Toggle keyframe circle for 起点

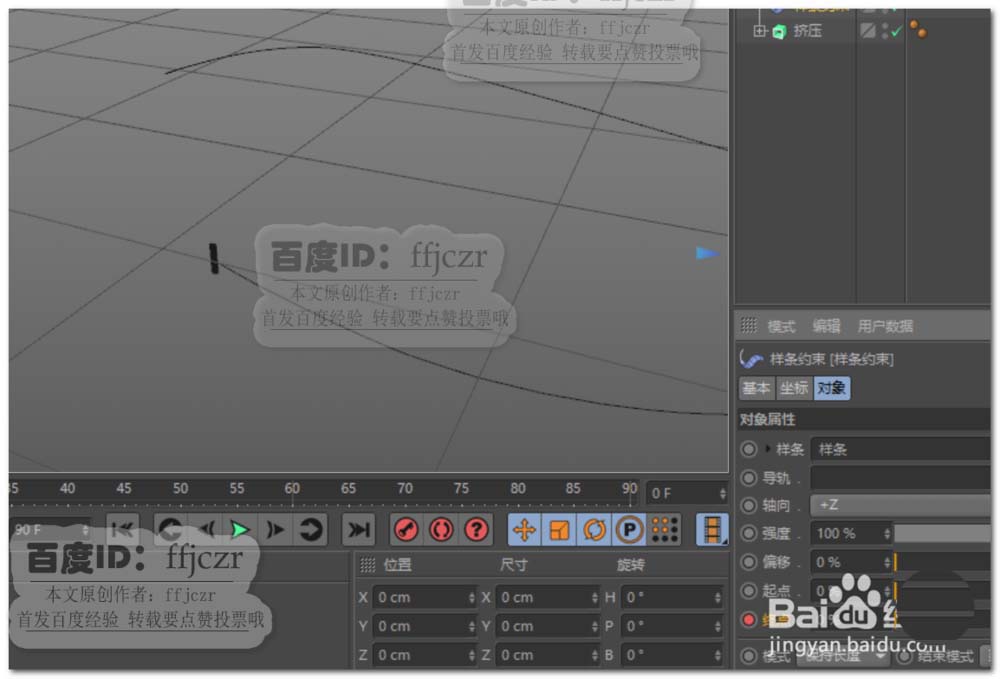pos(749,590)
